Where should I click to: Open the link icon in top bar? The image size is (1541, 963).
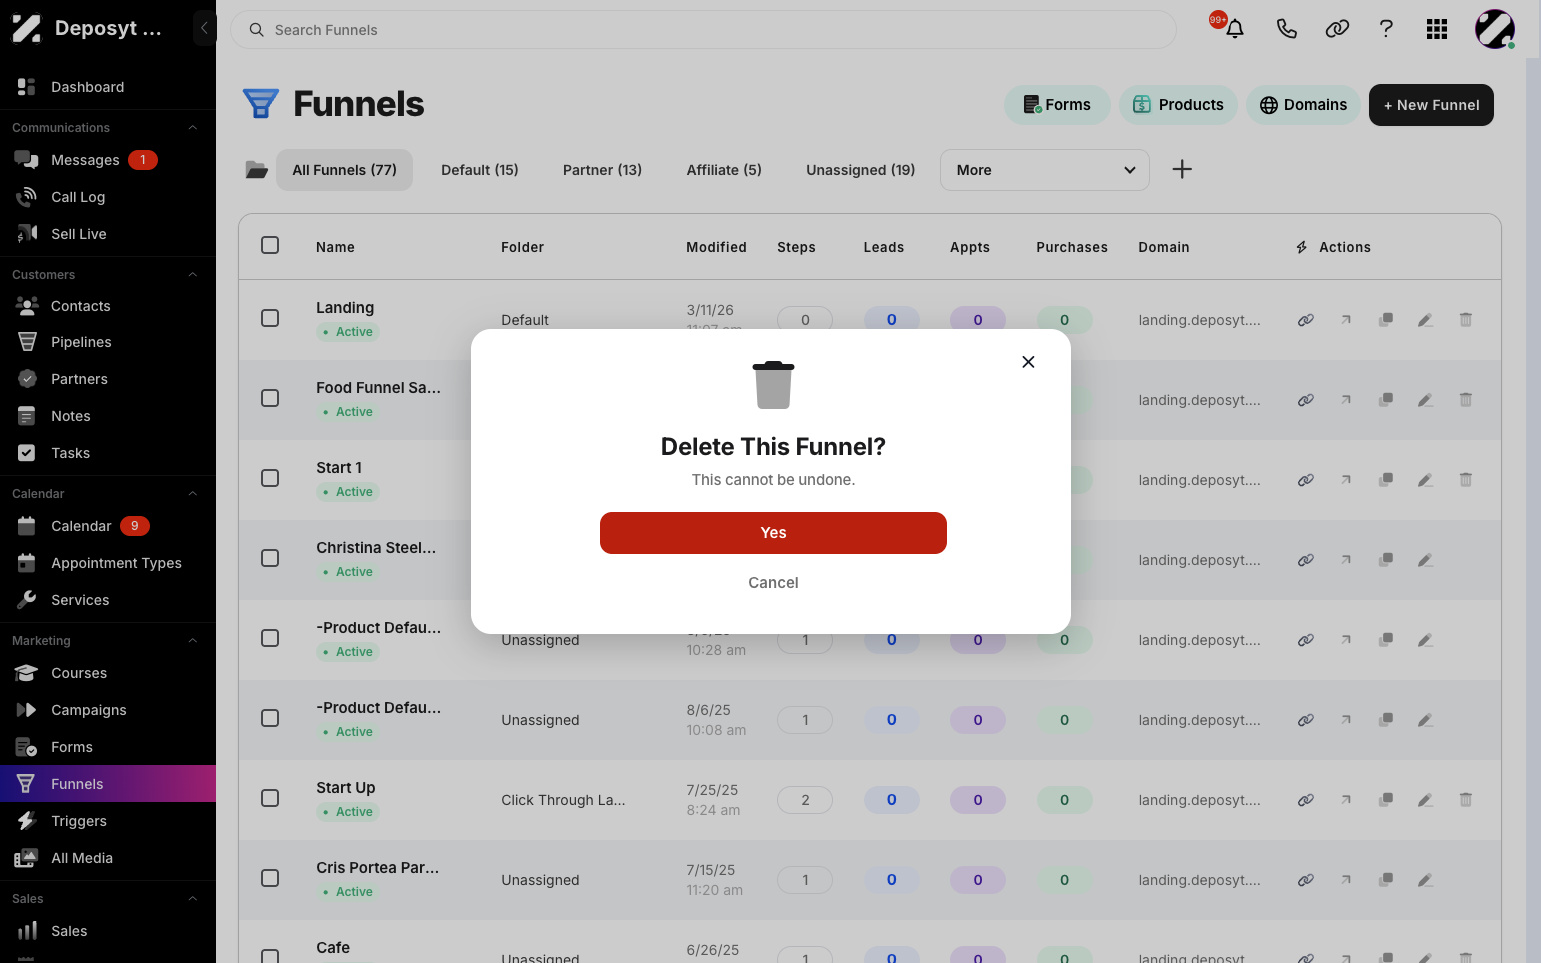click(x=1337, y=29)
